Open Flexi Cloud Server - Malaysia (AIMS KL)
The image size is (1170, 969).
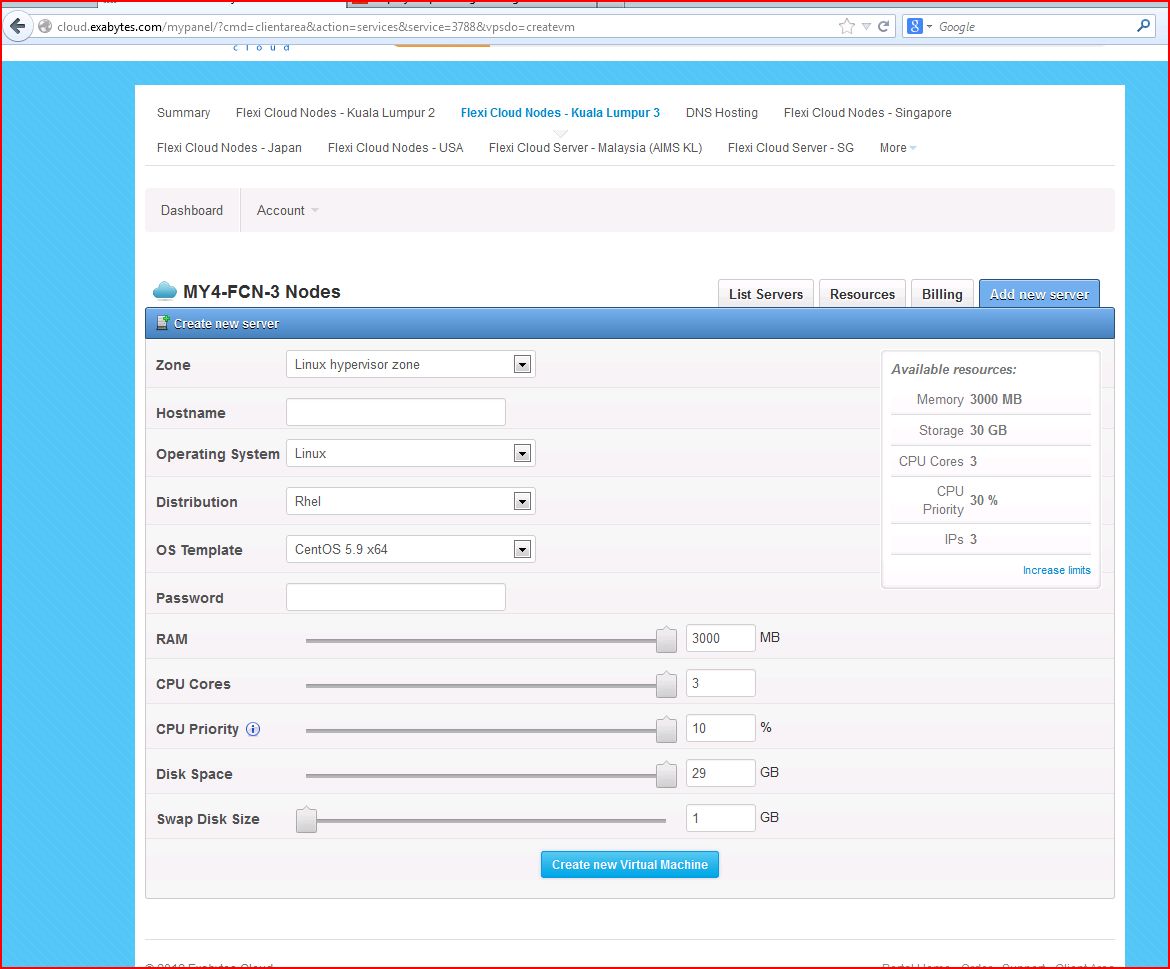click(x=595, y=148)
